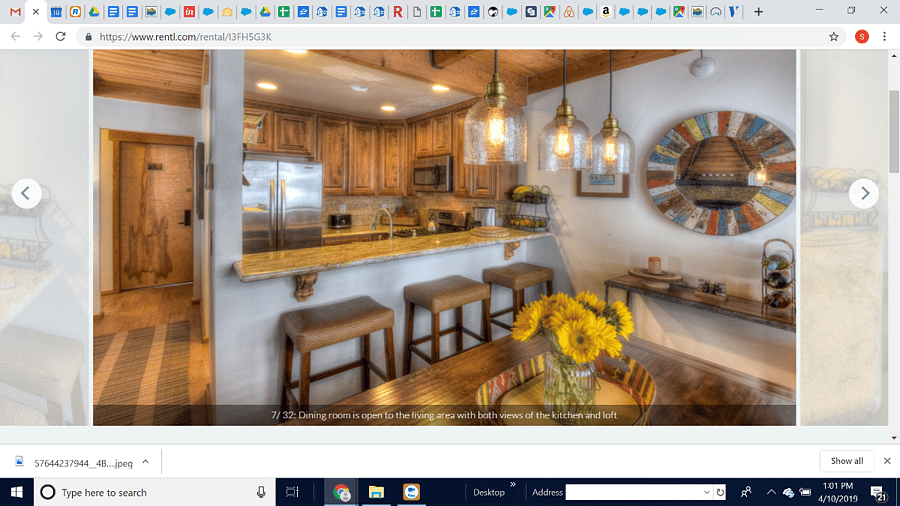Click the cloud sync tray icon

coord(788,492)
